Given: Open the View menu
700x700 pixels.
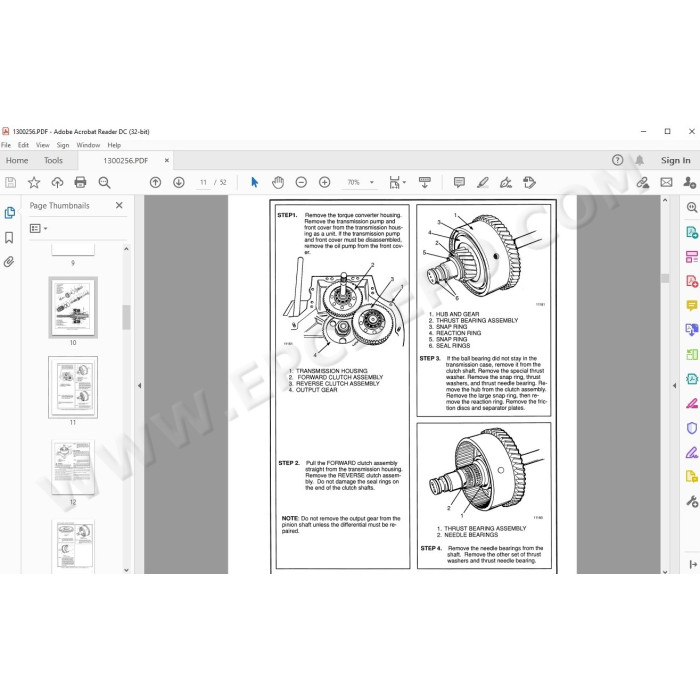Looking at the screenshot, I should tap(43, 145).
